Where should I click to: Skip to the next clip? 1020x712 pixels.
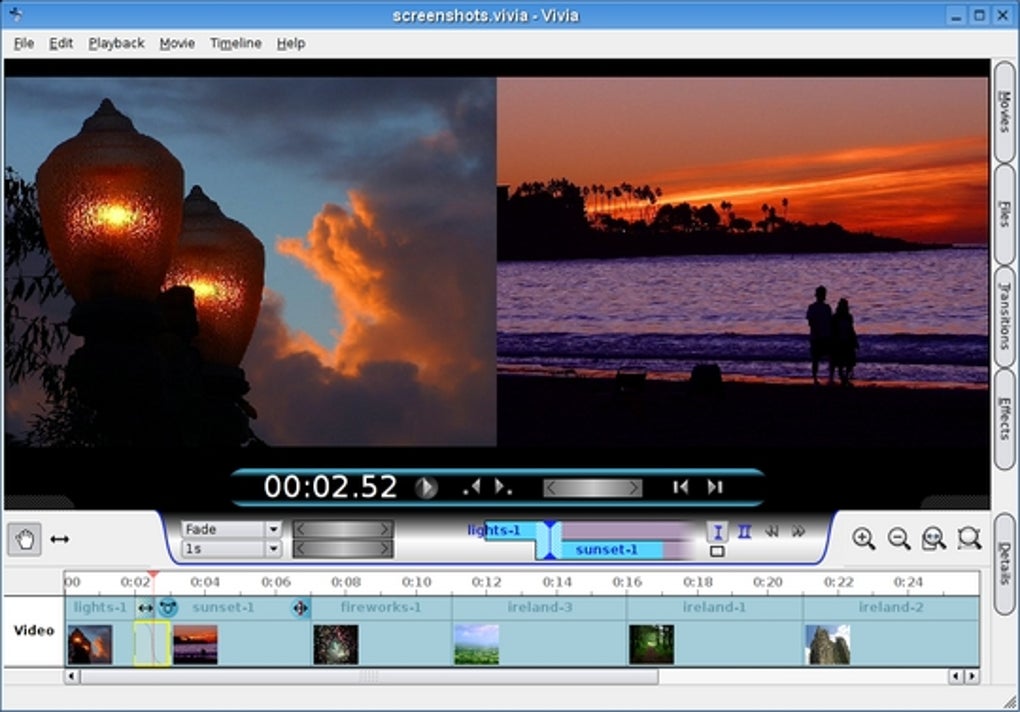(x=715, y=487)
